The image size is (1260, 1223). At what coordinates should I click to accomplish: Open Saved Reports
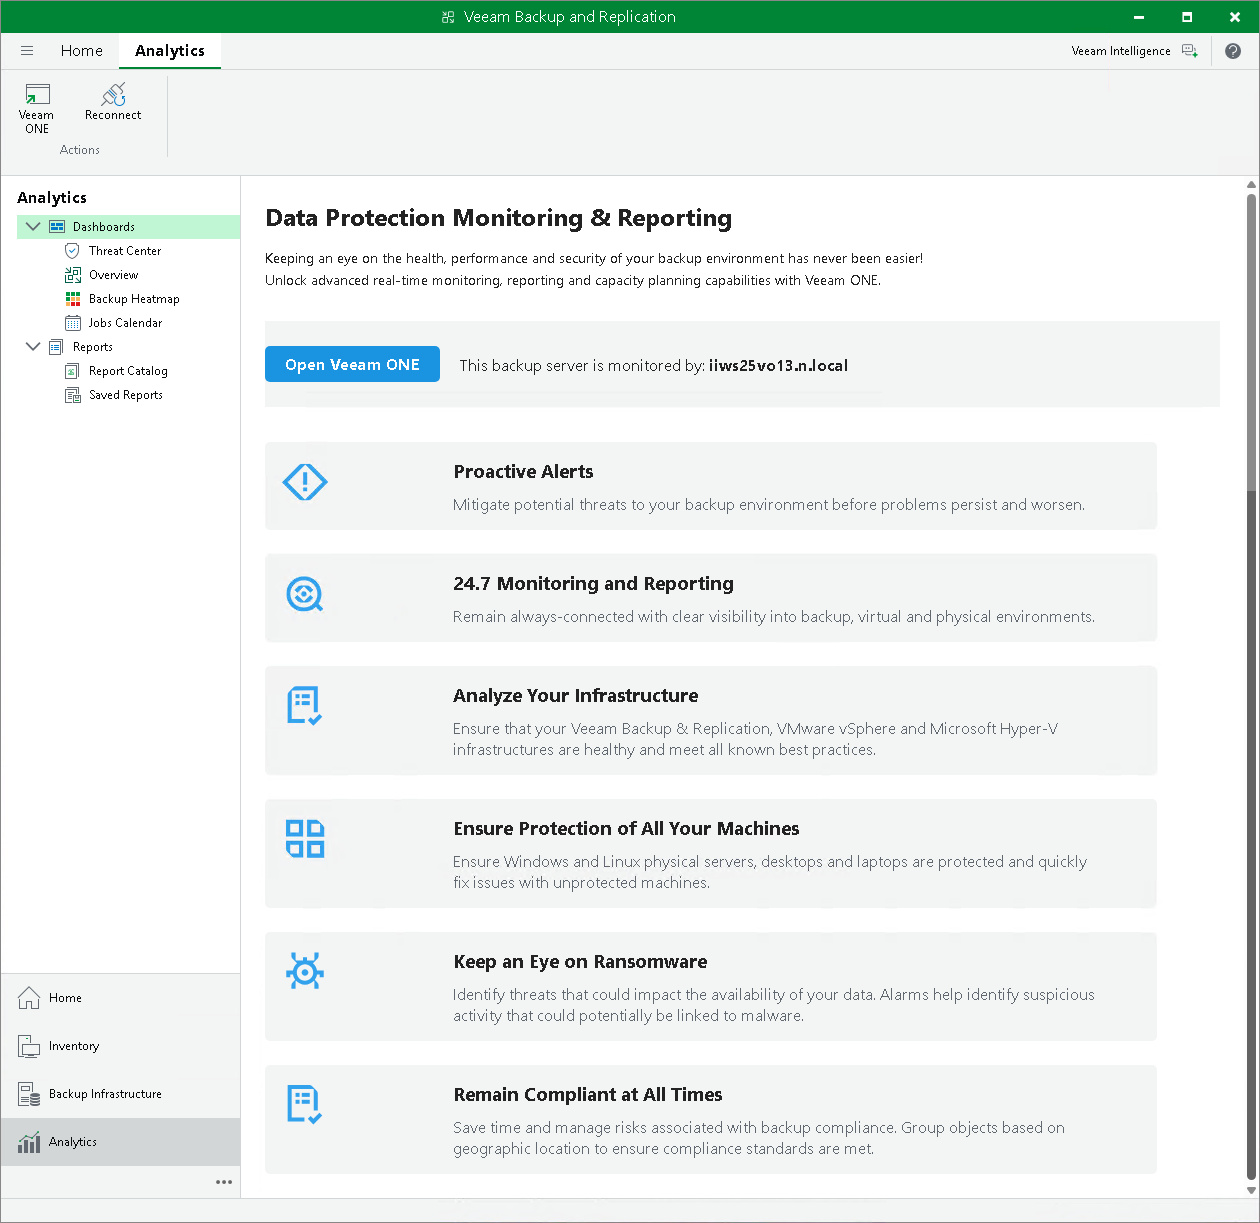coord(126,395)
